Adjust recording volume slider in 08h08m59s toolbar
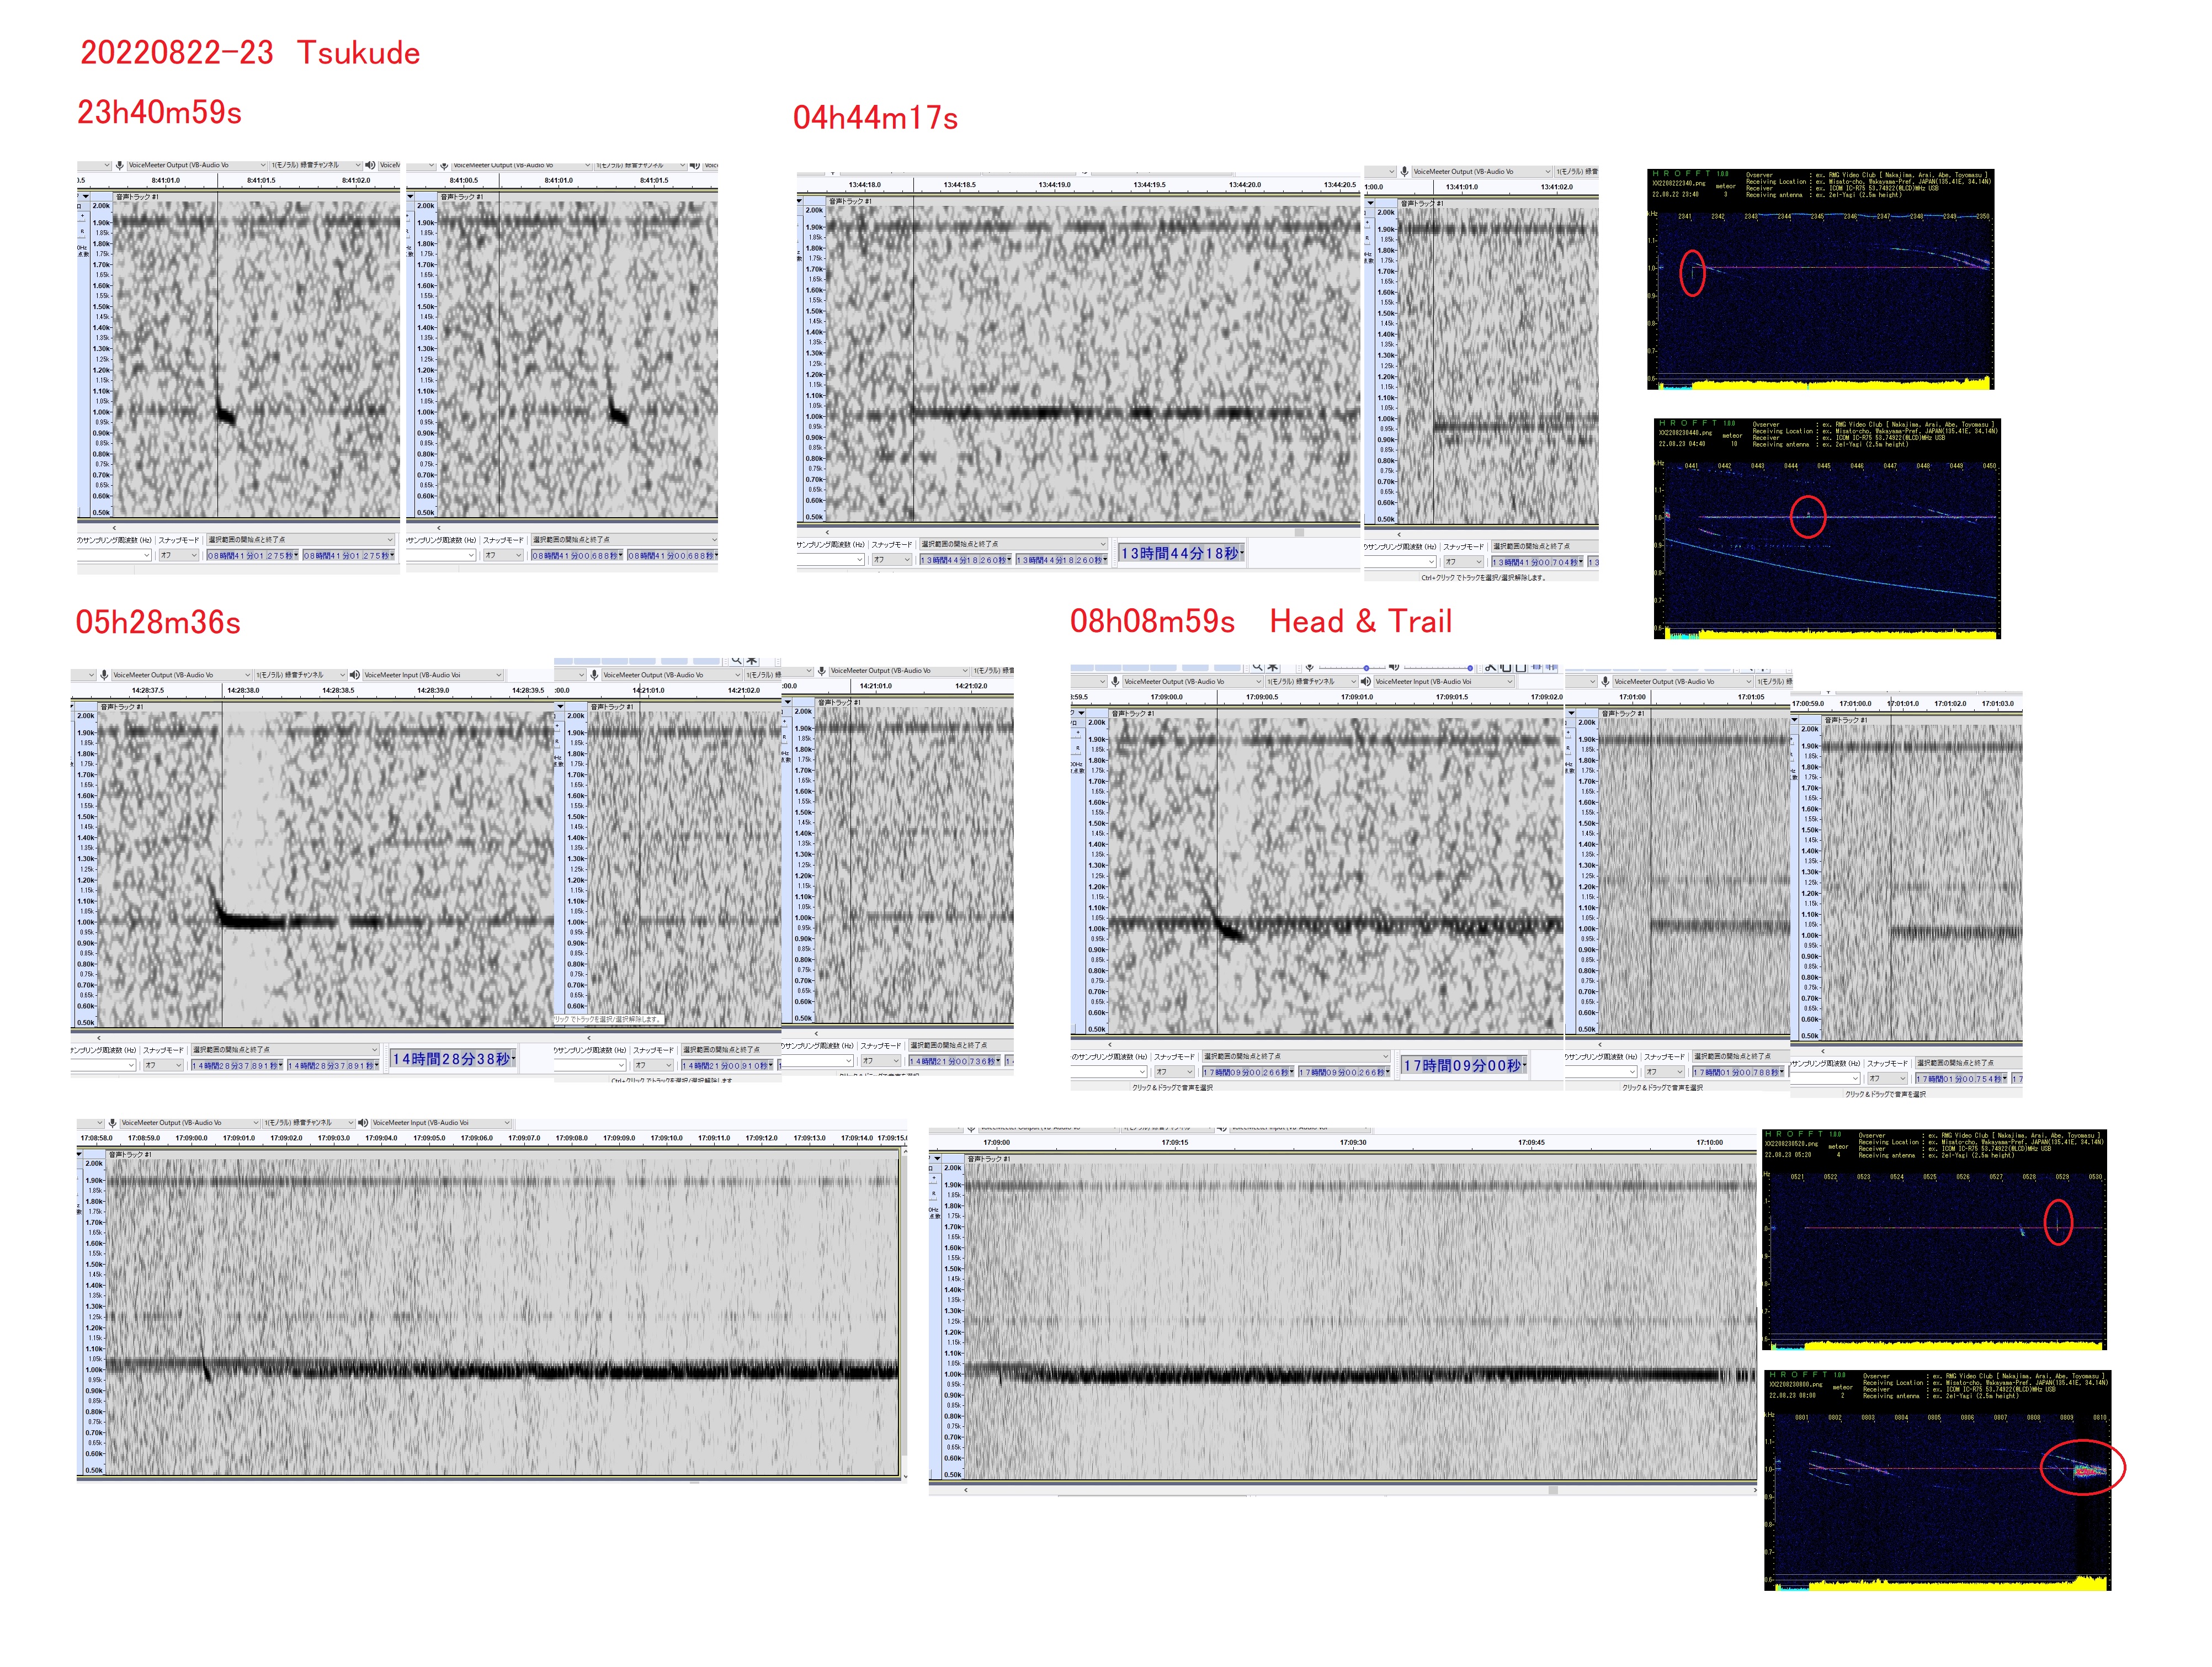This screenshot has width=2212, height=1667. (1366, 668)
